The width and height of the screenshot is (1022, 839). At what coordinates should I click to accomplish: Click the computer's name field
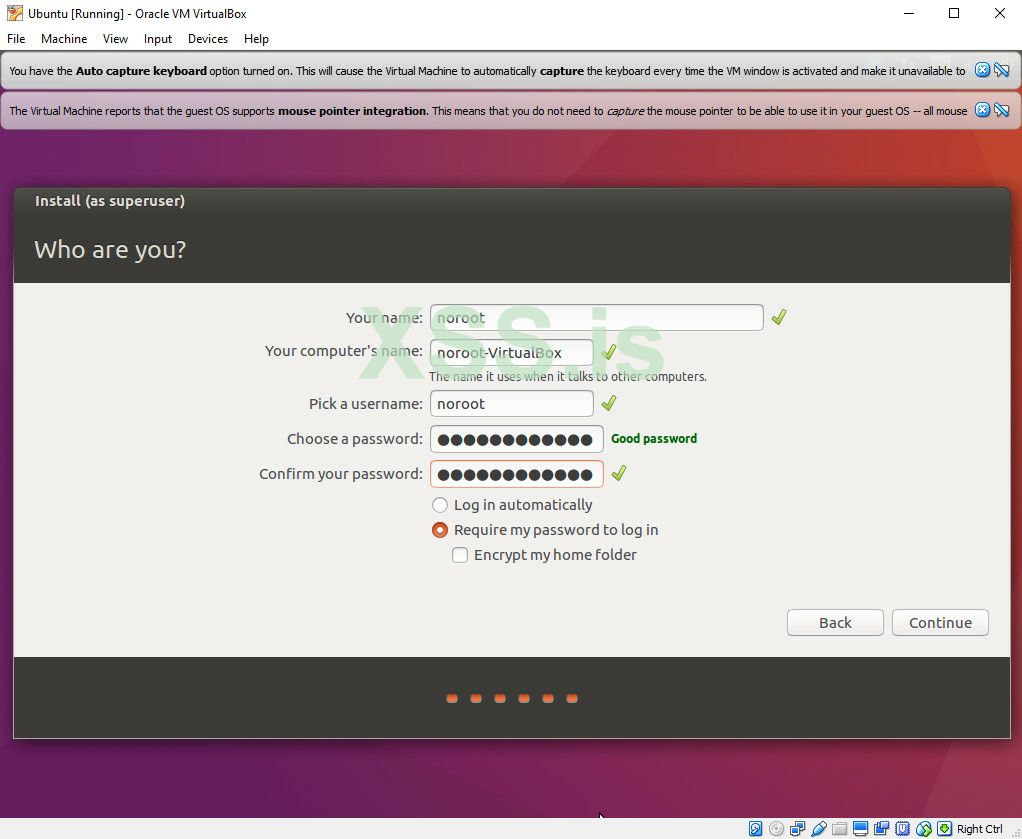(512, 353)
